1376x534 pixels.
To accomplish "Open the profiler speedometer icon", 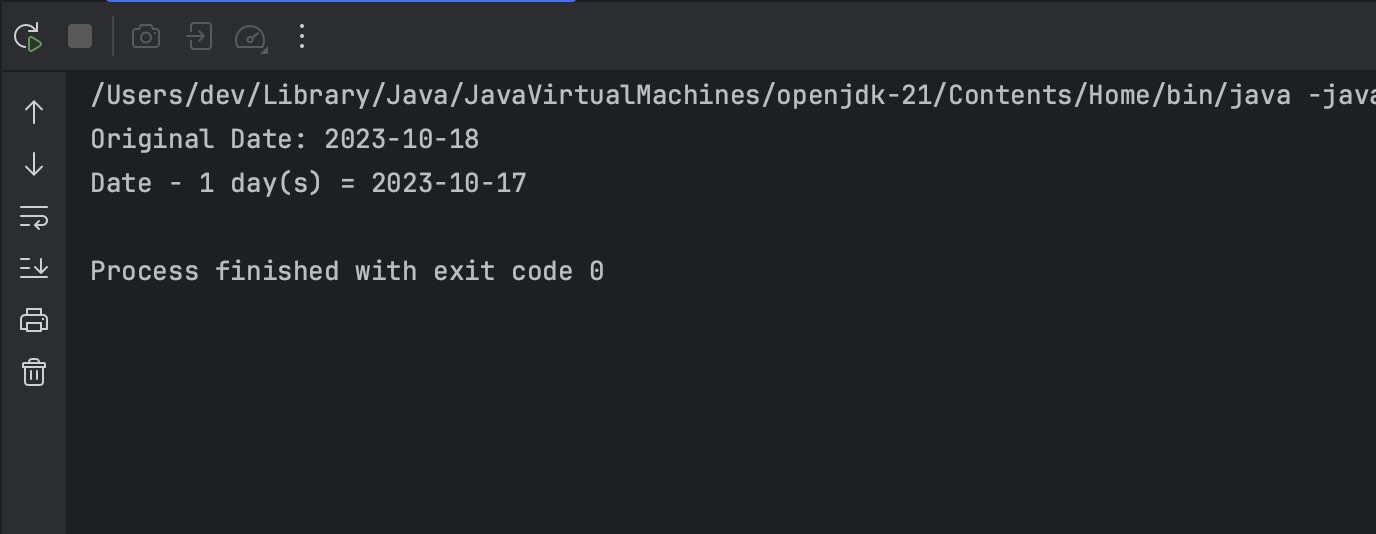I will 250,38.
